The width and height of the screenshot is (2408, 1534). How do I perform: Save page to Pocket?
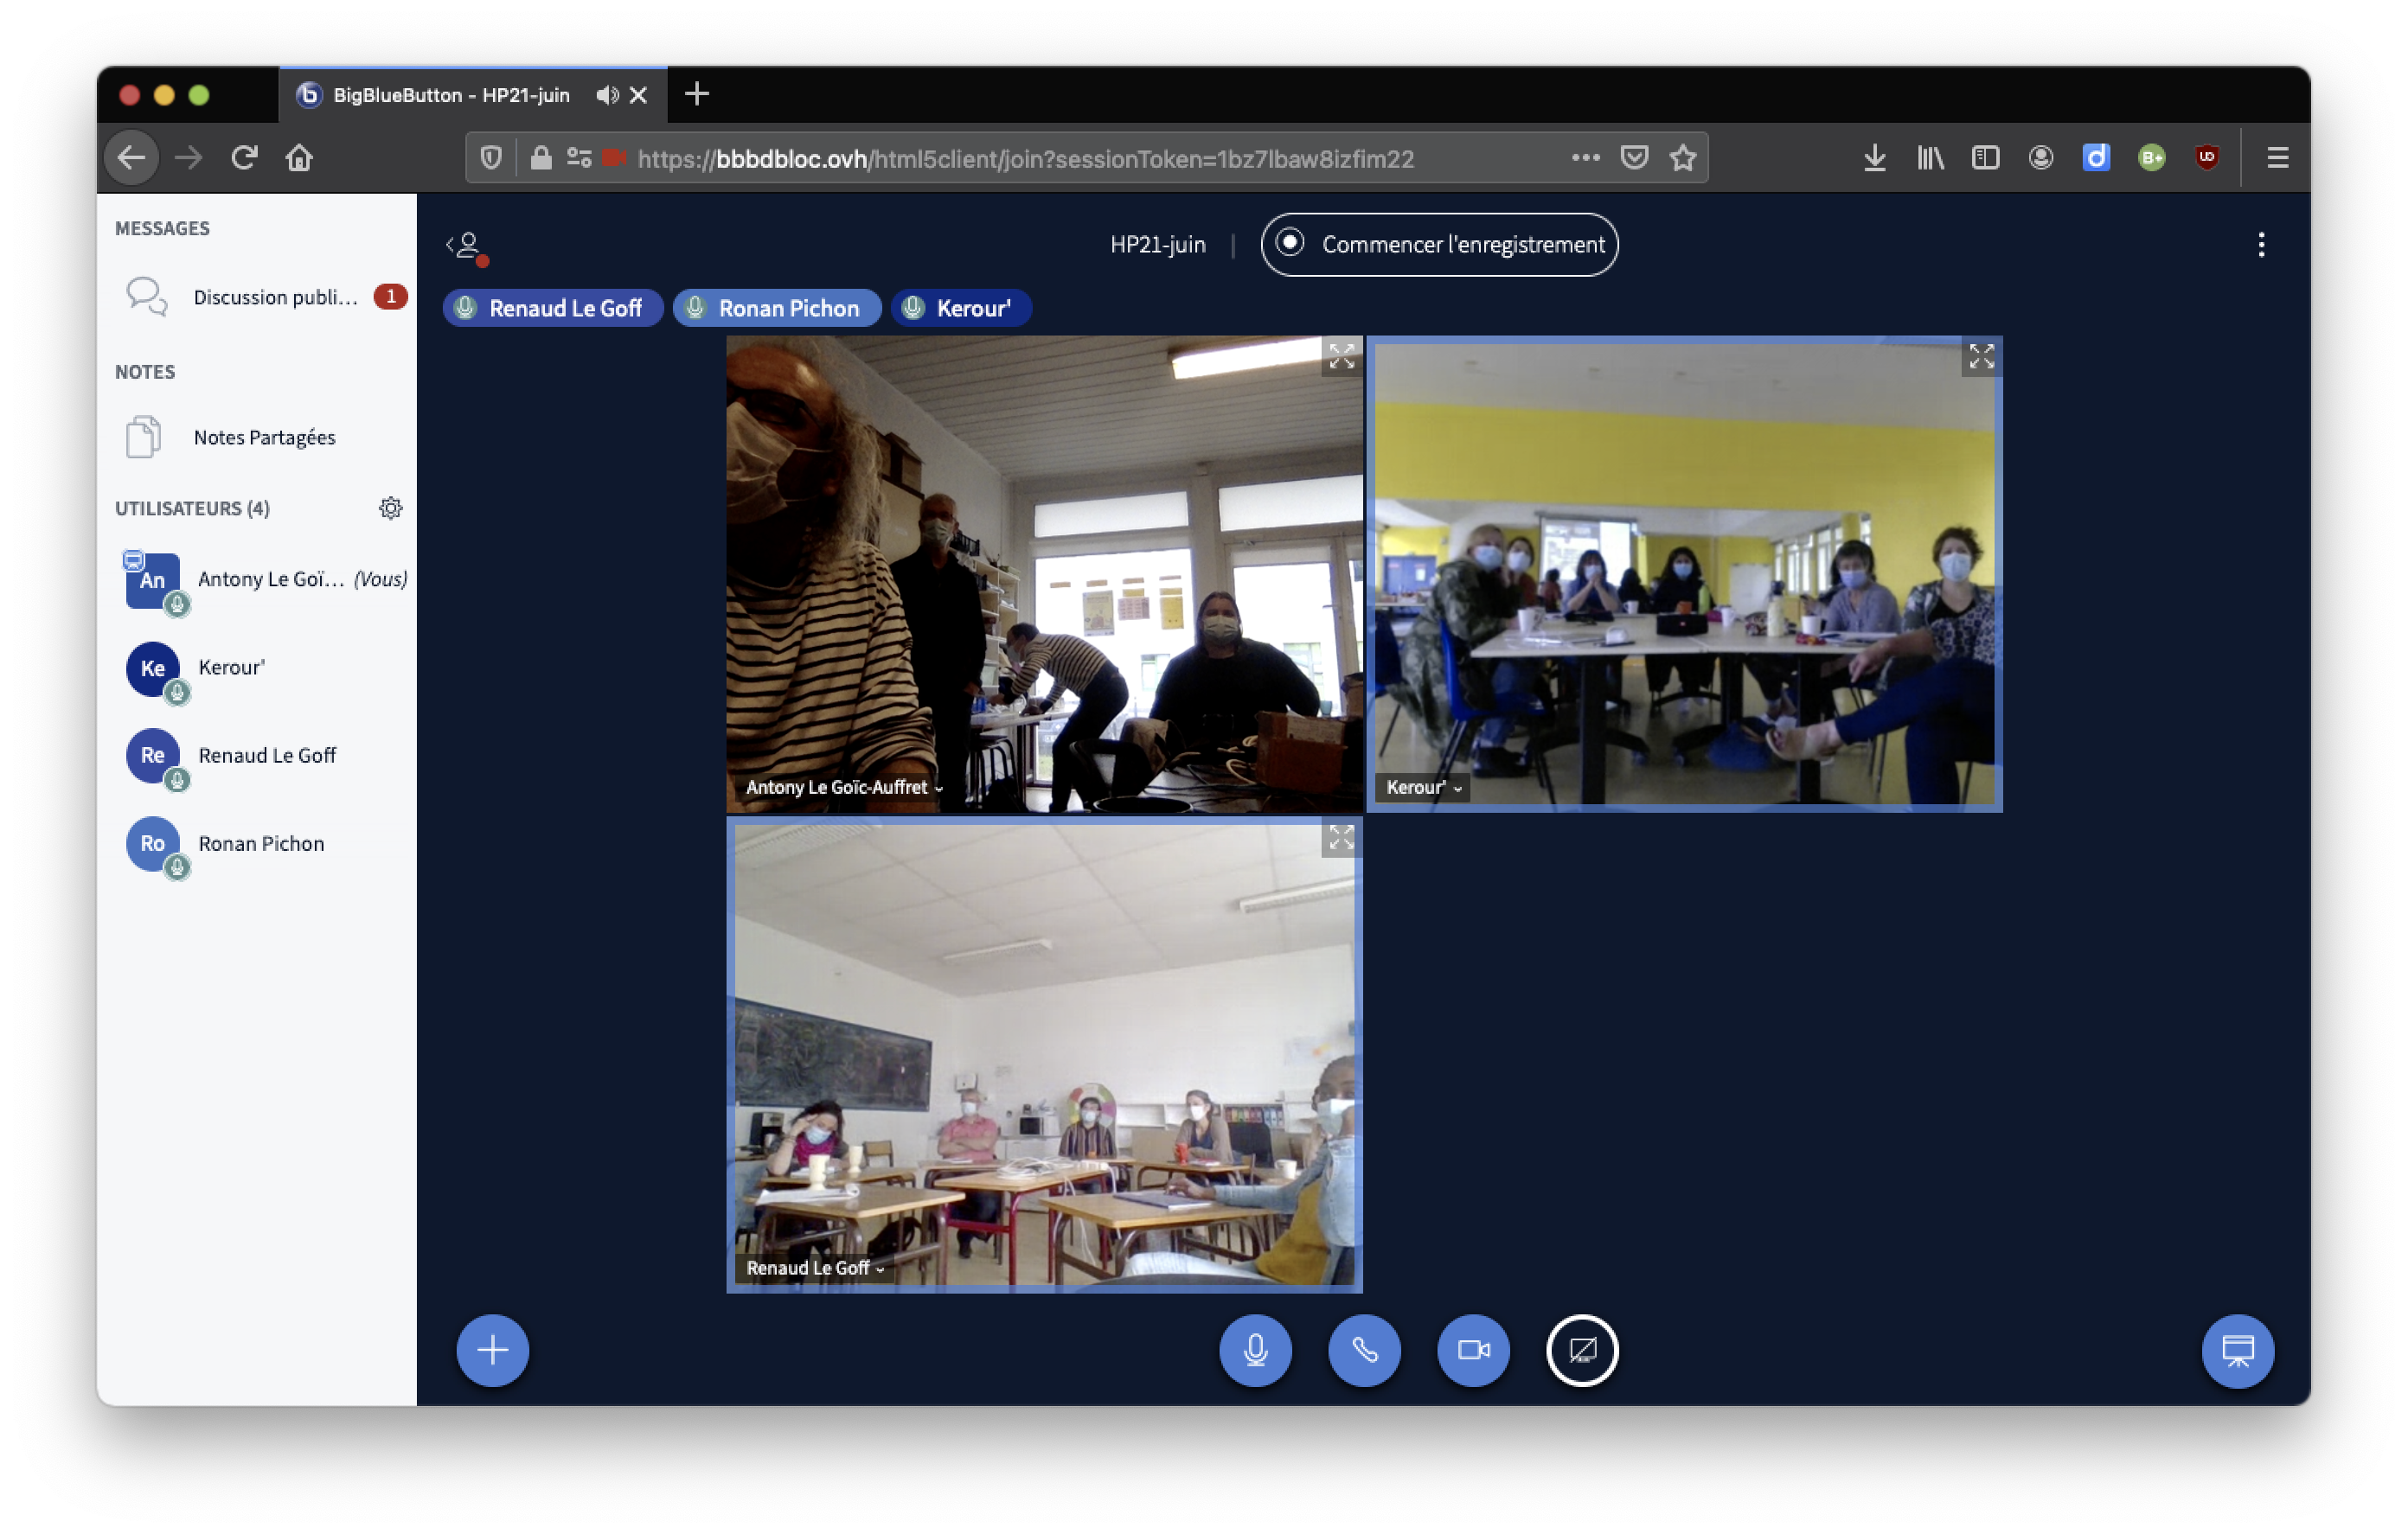click(x=1634, y=157)
